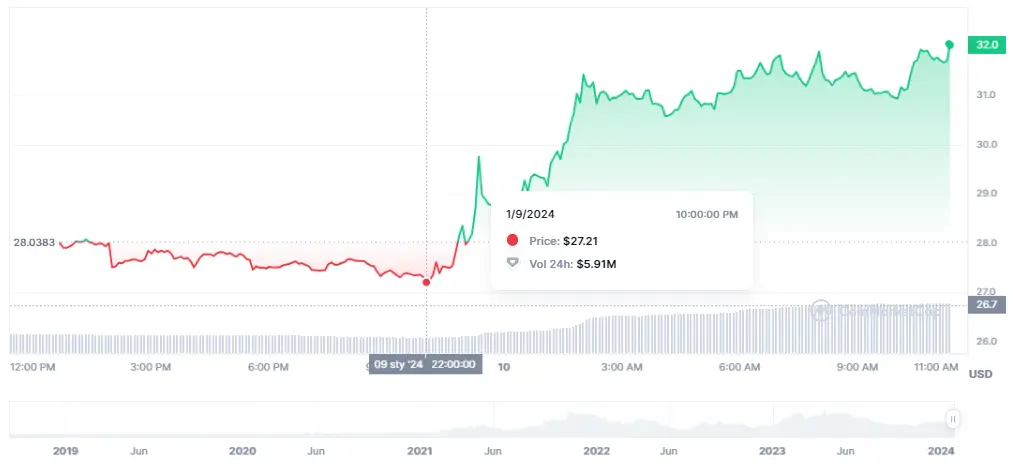Click the 3:00 AM time axis label
This screenshot has width=1013, height=469.
coord(621,368)
